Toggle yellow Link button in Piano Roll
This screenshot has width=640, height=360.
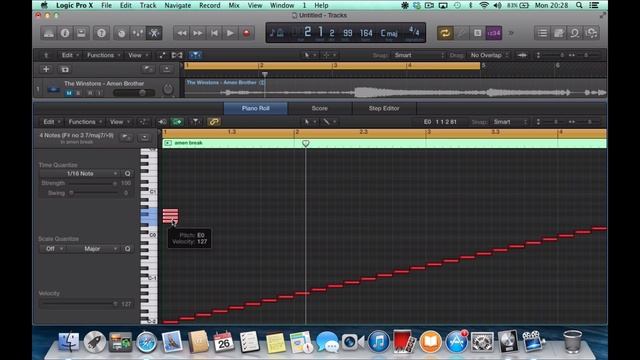click(214, 122)
